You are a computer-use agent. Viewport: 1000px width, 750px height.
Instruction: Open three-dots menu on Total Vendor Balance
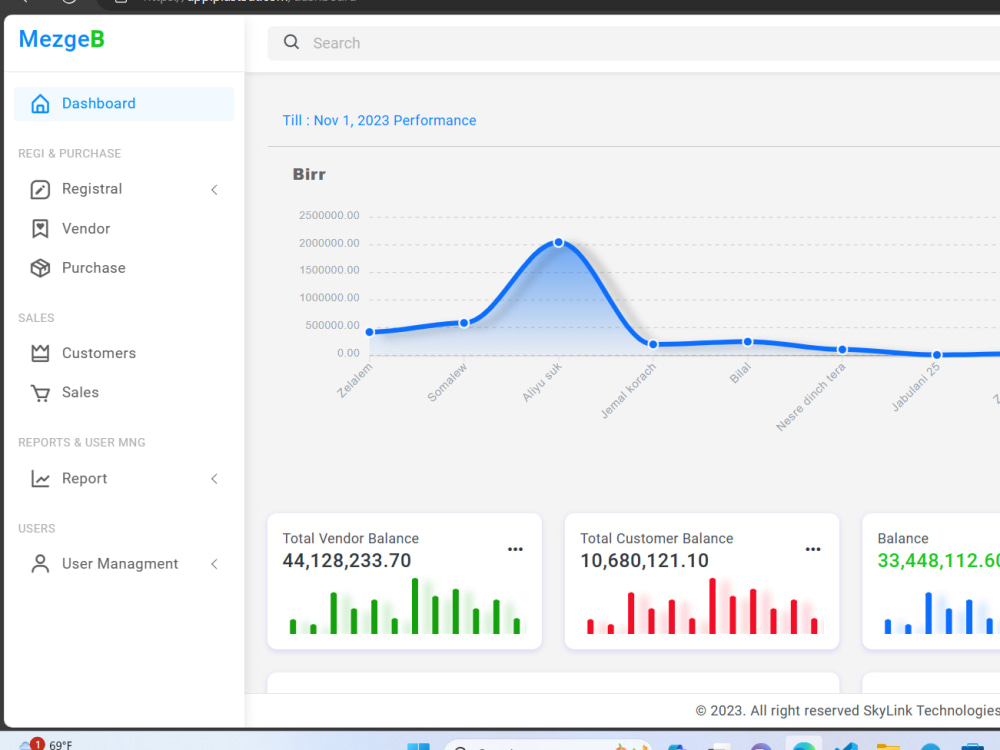click(515, 549)
